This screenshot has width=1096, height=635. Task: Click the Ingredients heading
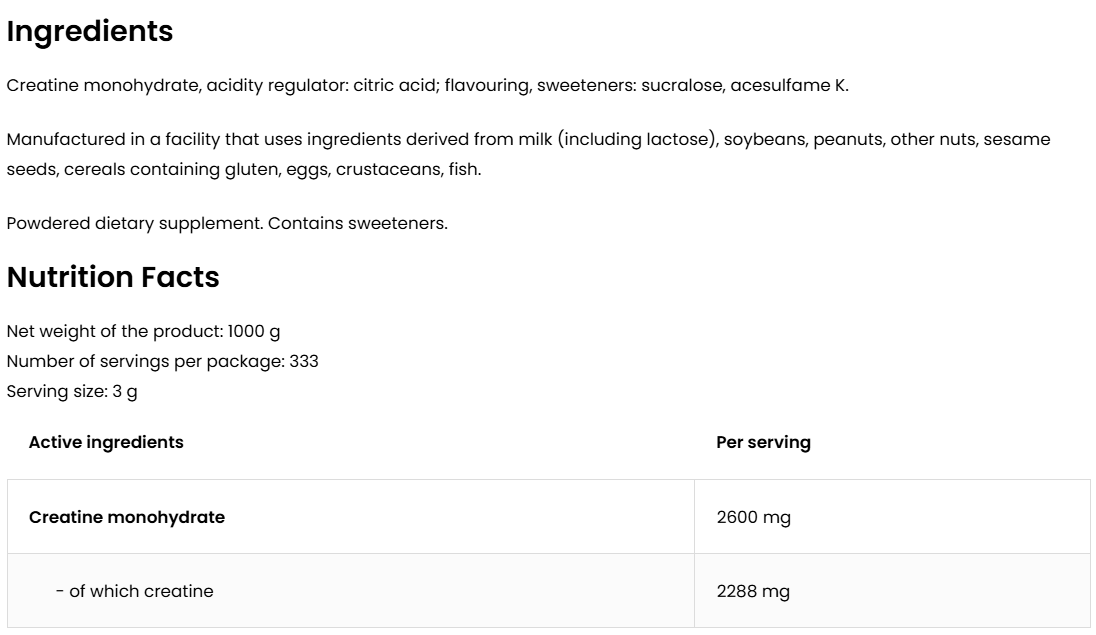tap(90, 32)
